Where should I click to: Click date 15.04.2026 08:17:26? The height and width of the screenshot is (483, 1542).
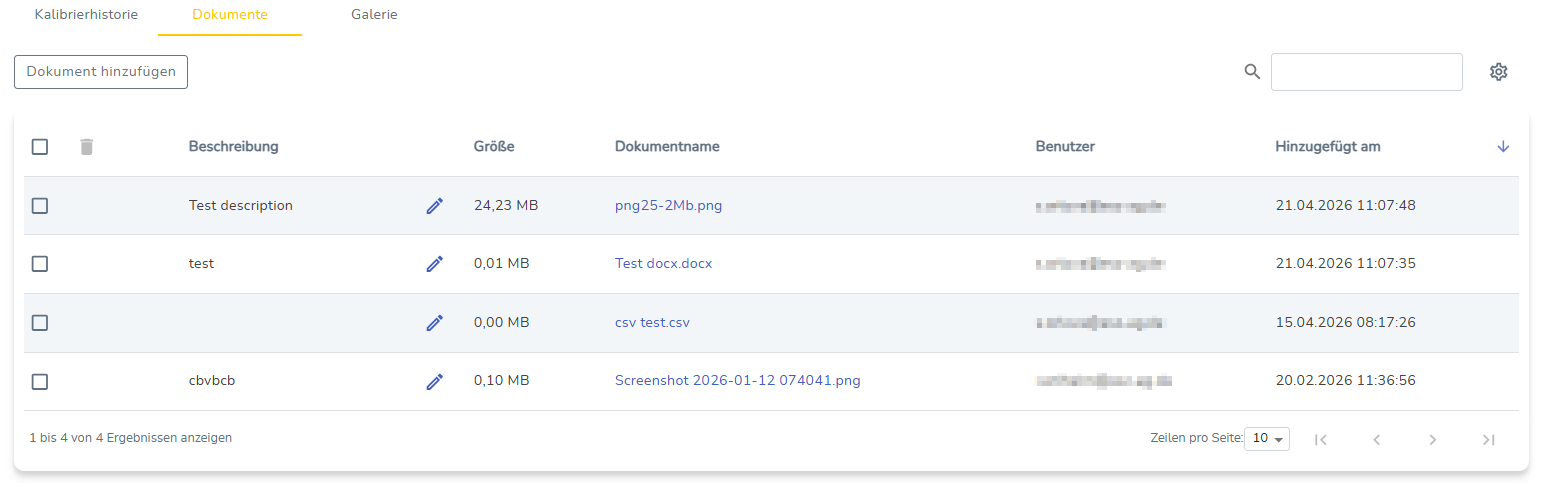(1346, 323)
